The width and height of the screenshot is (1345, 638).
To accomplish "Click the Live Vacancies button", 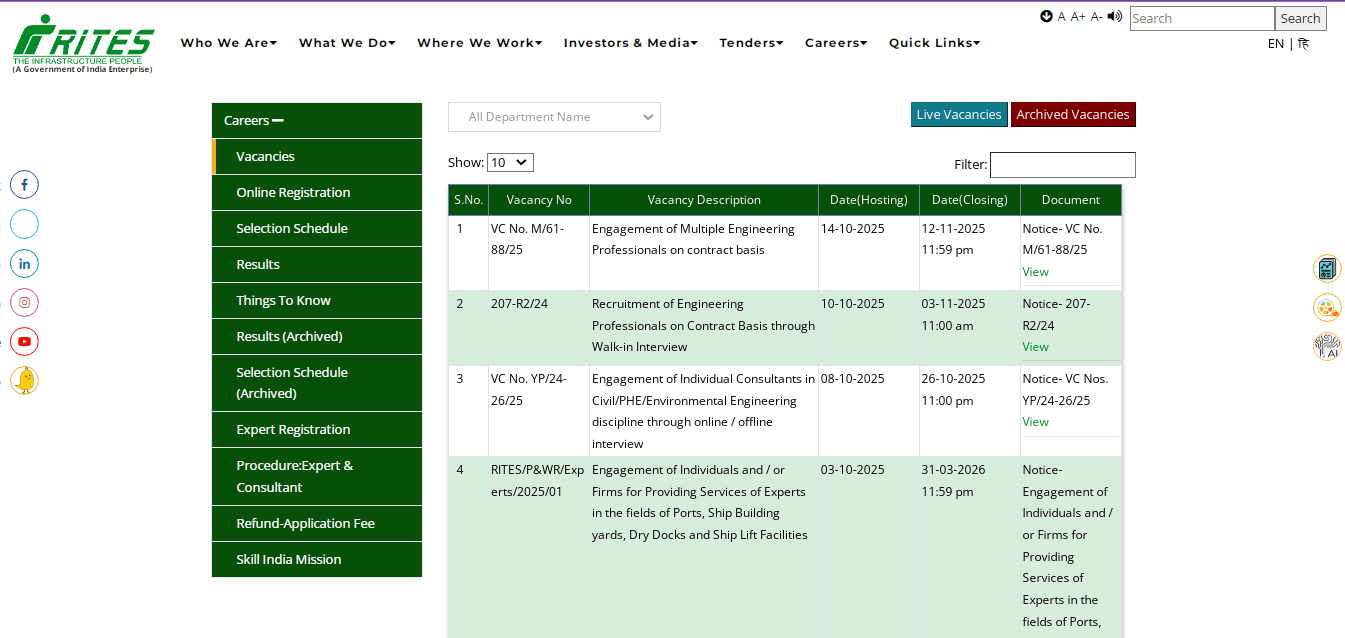I will [x=958, y=115].
